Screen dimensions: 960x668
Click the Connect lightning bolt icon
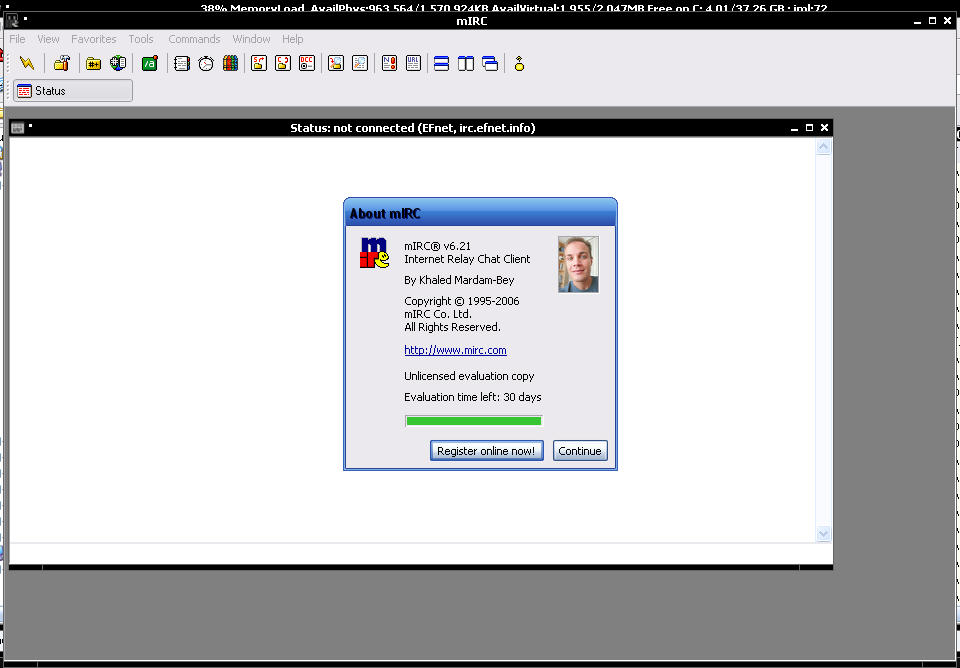click(x=27, y=63)
